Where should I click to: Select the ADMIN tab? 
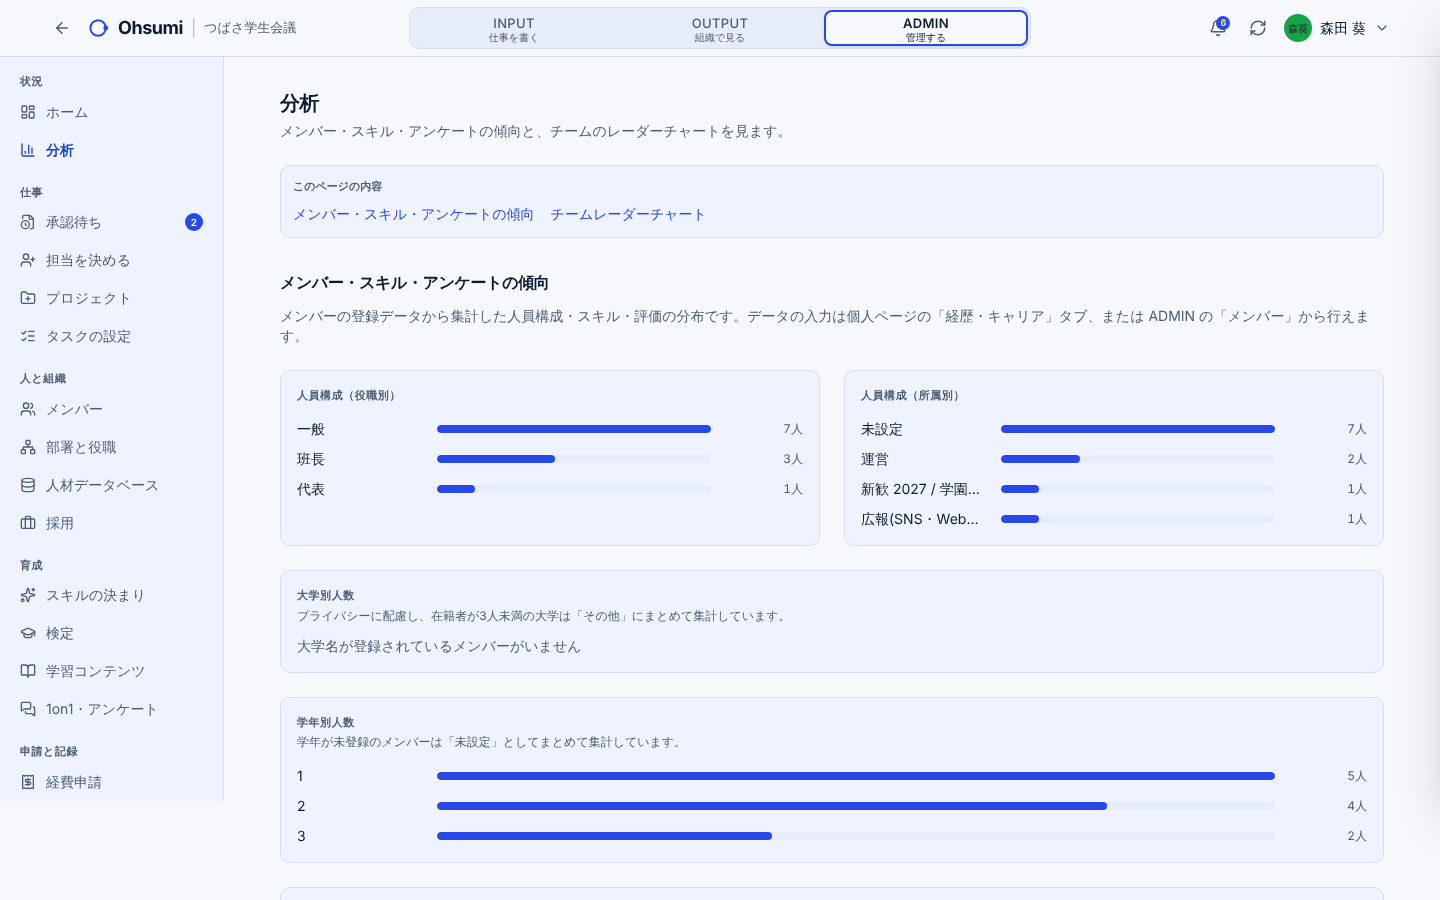click(x=926, y=29)
